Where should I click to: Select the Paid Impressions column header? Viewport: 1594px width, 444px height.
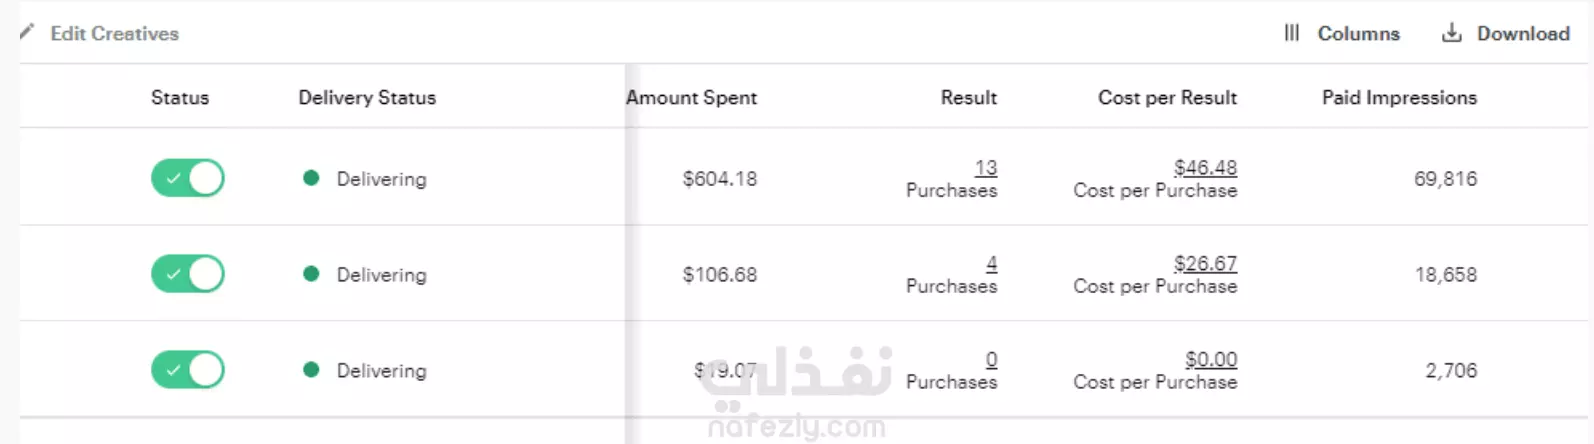[1399, 97]
